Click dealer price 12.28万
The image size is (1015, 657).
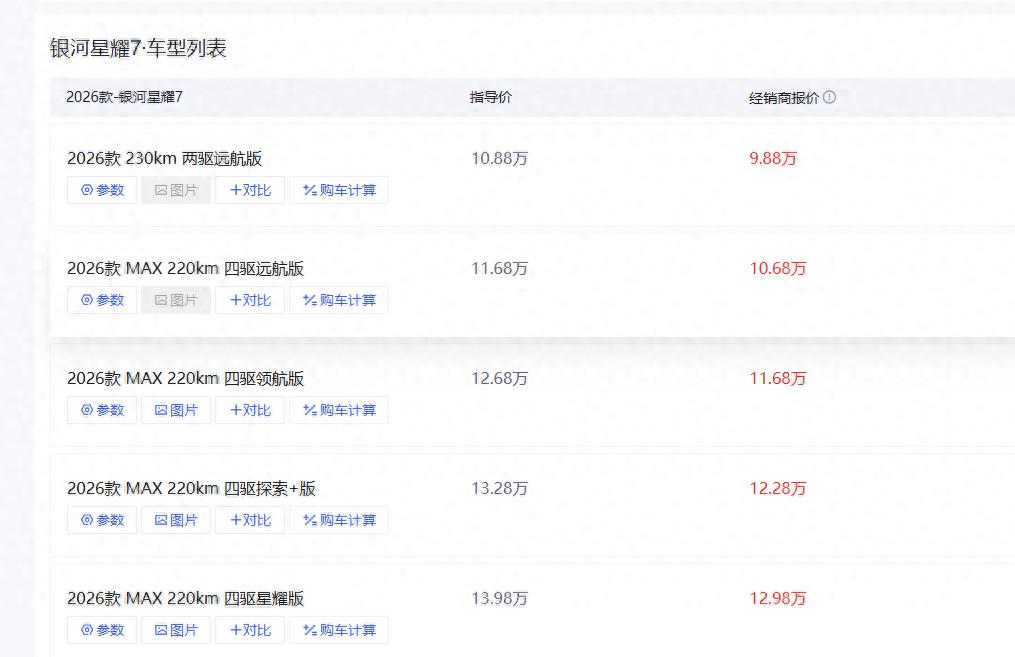[x=777, y=489]
